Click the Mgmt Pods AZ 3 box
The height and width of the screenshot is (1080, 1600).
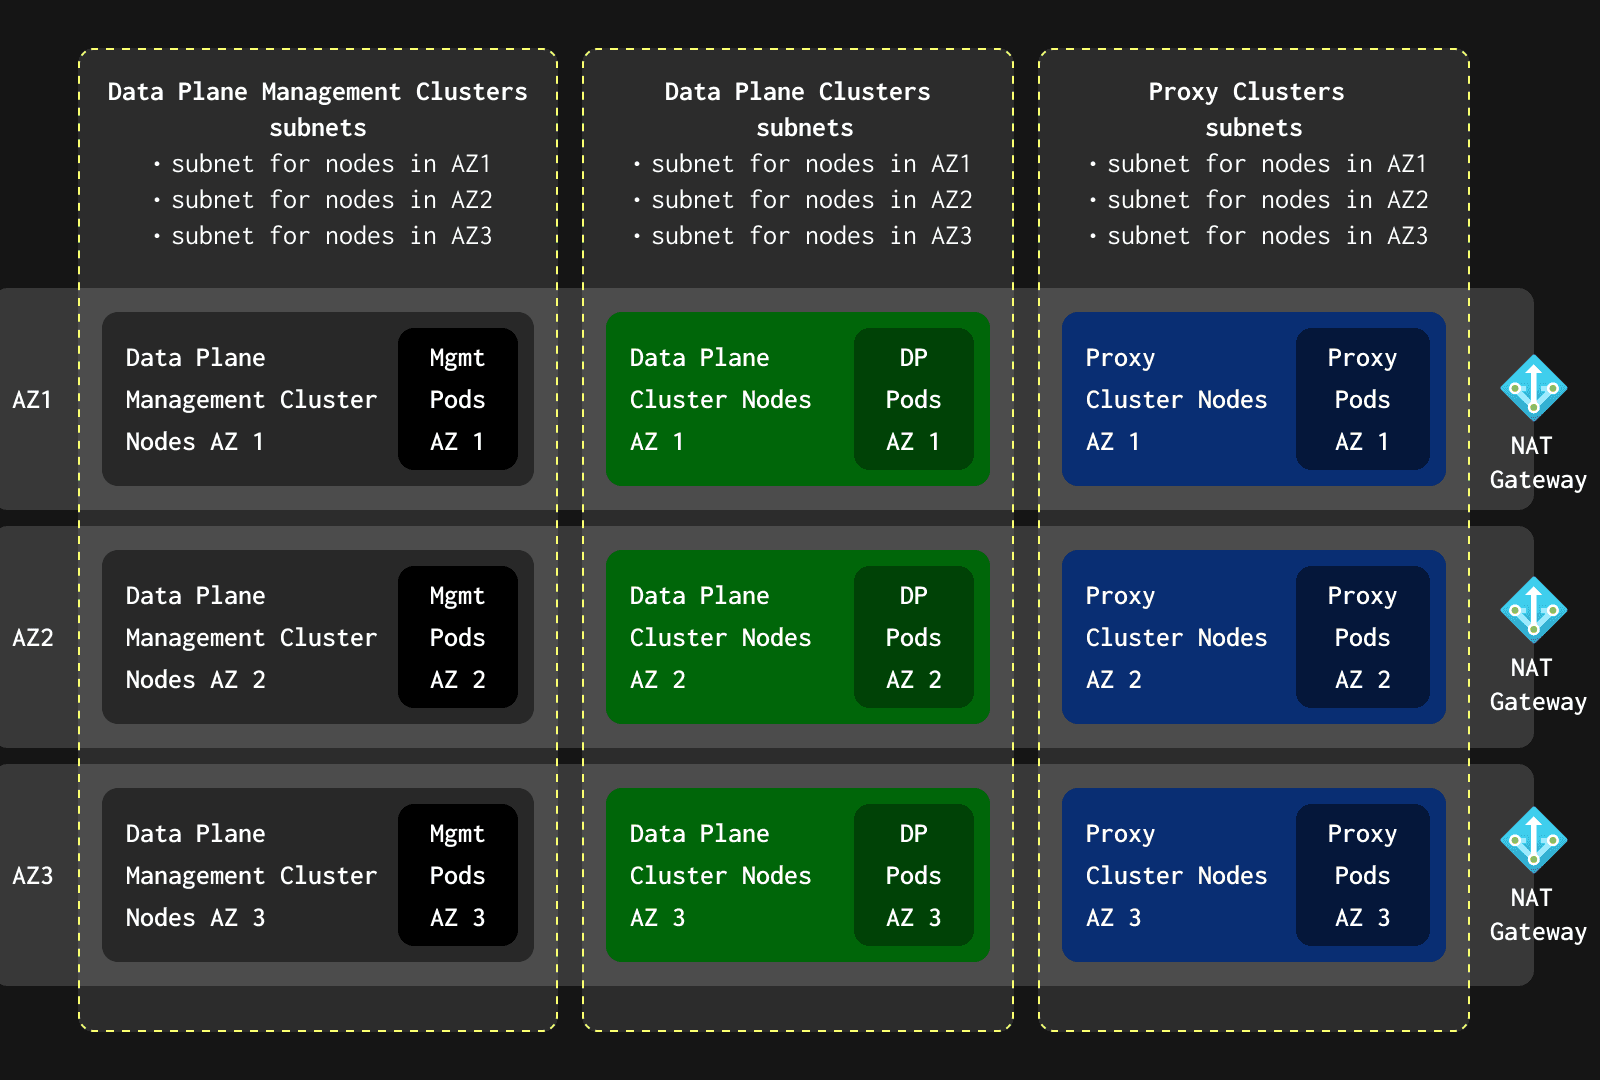457,875
